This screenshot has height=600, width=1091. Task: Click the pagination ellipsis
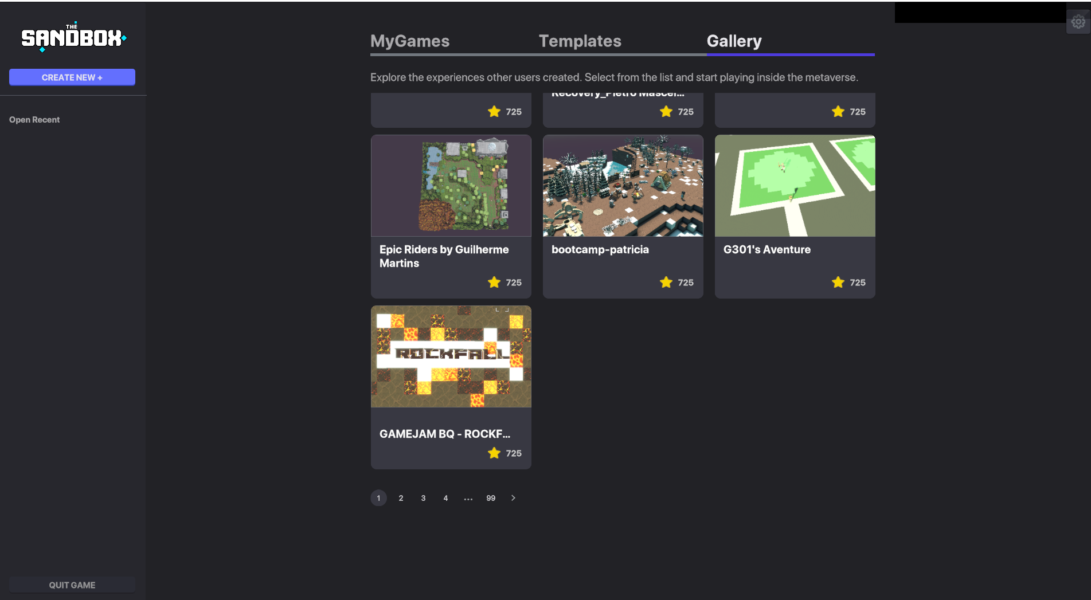click(468, 498)
